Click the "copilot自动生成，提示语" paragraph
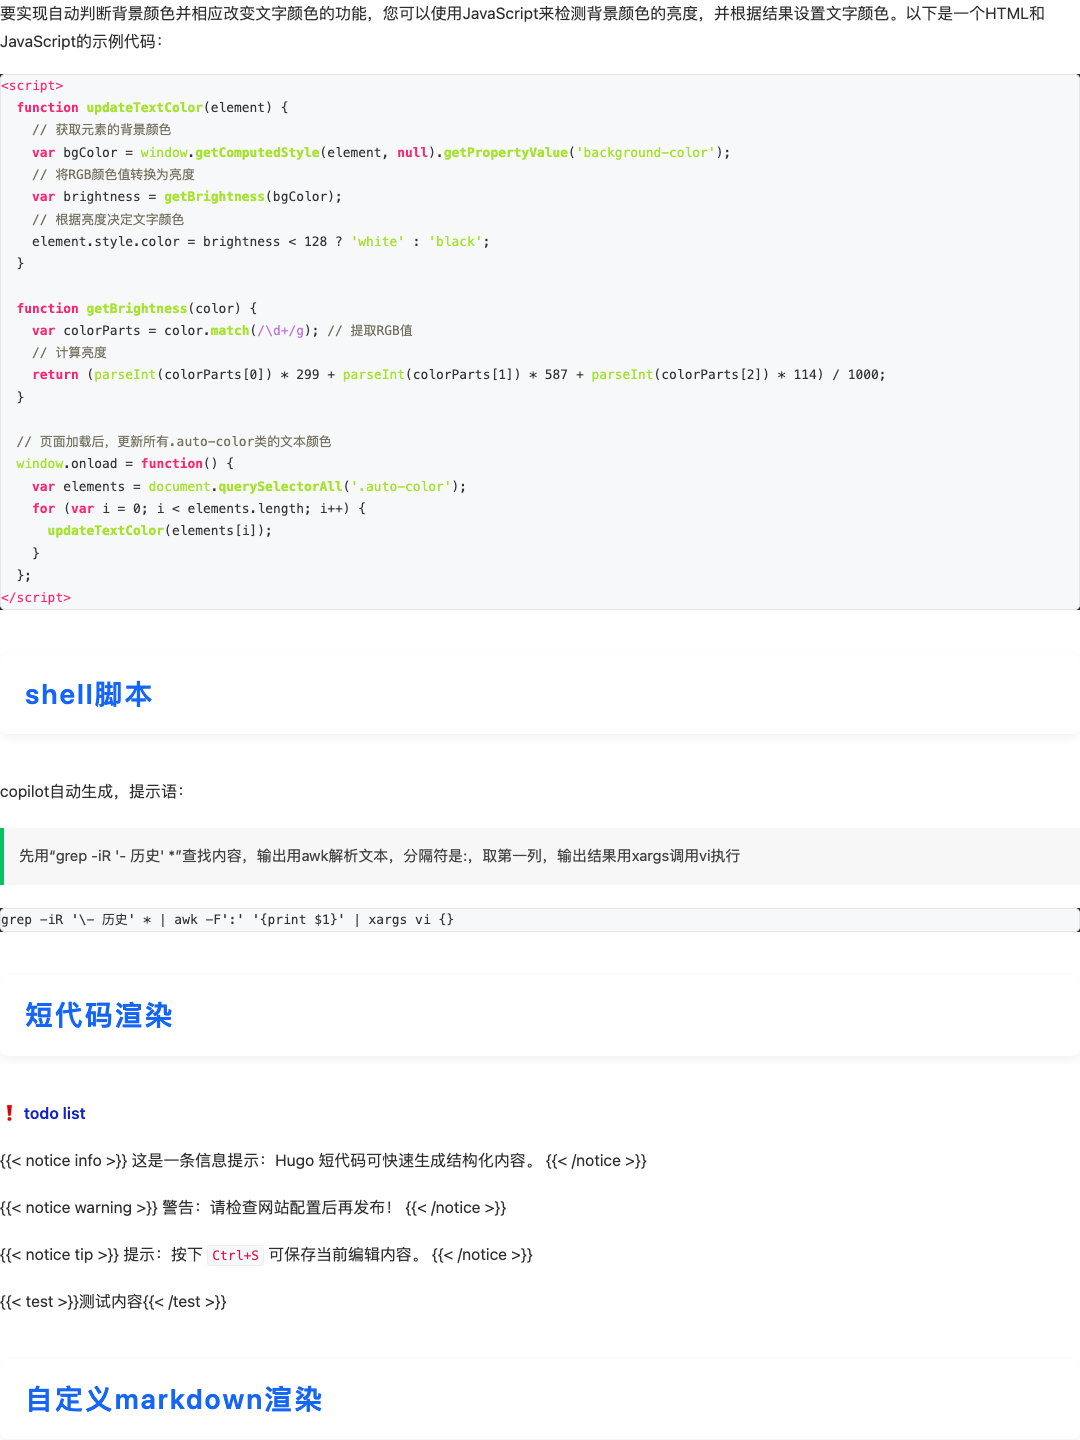Viewport: 1080px width, 1440px height. click(92, 791)
